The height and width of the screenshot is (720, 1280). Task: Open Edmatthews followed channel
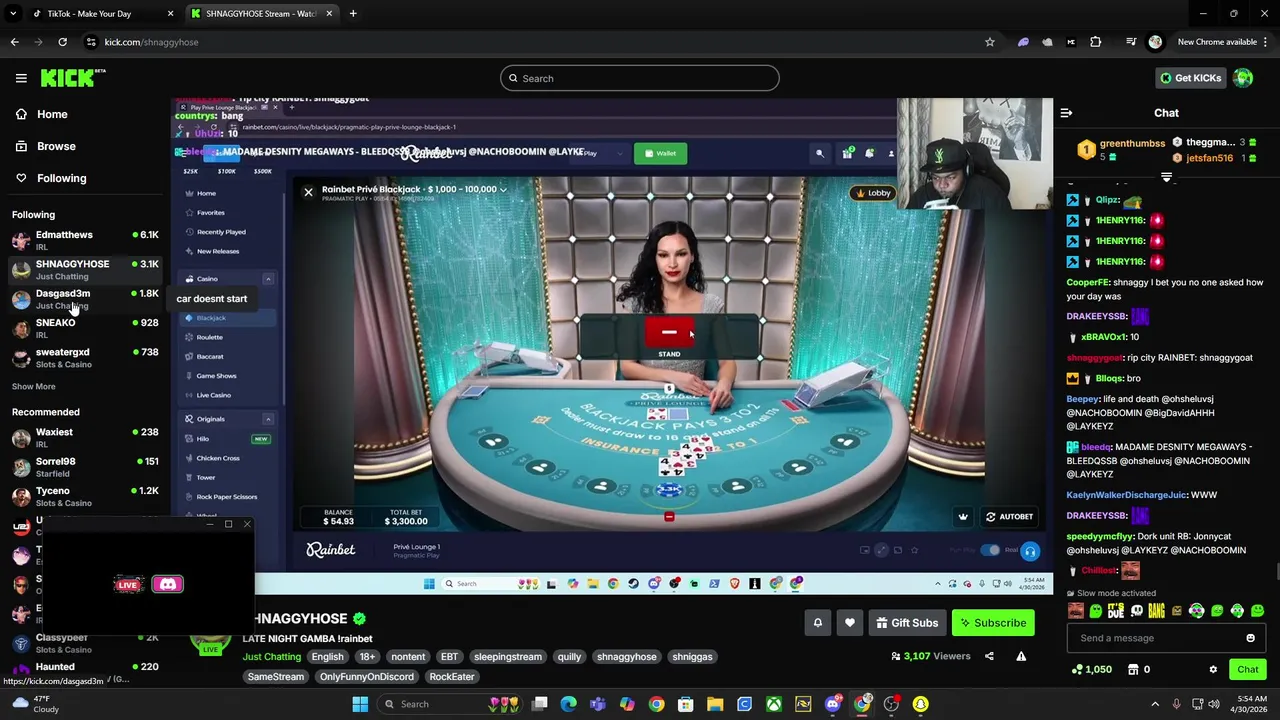pyautogui.click(x=85, y=240)
